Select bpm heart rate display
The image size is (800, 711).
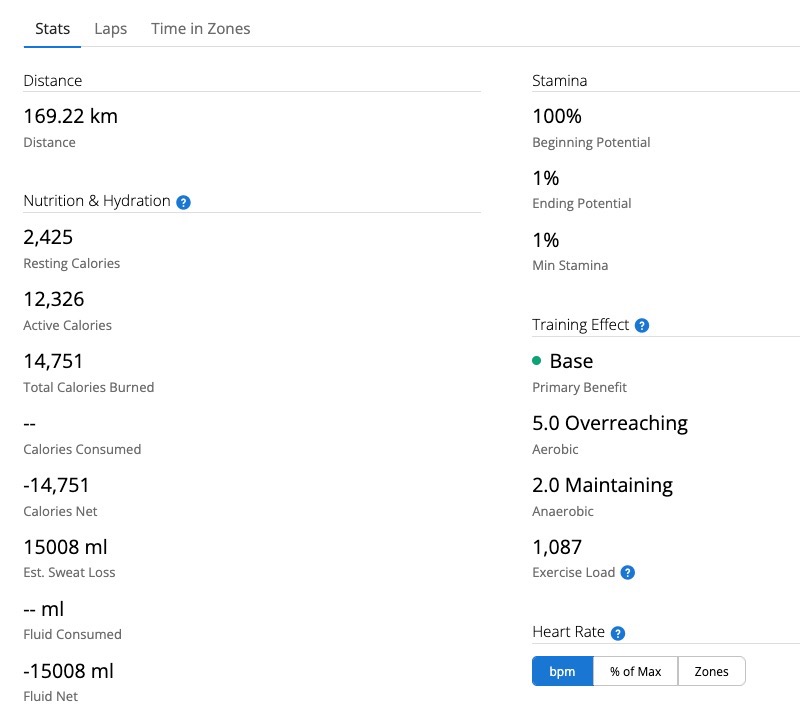[x=562, y=671]
